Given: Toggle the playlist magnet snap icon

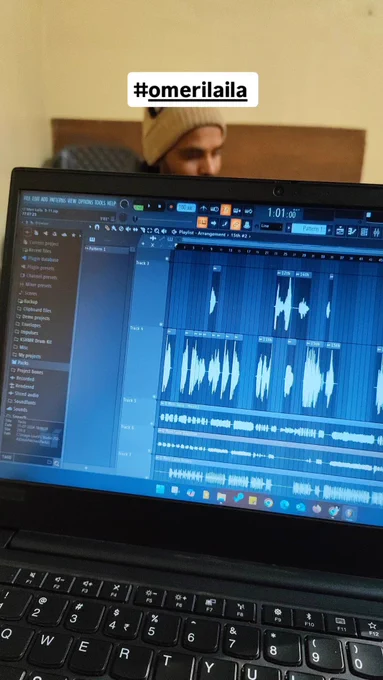Looking at the screenshot, I should pos(97,227).
